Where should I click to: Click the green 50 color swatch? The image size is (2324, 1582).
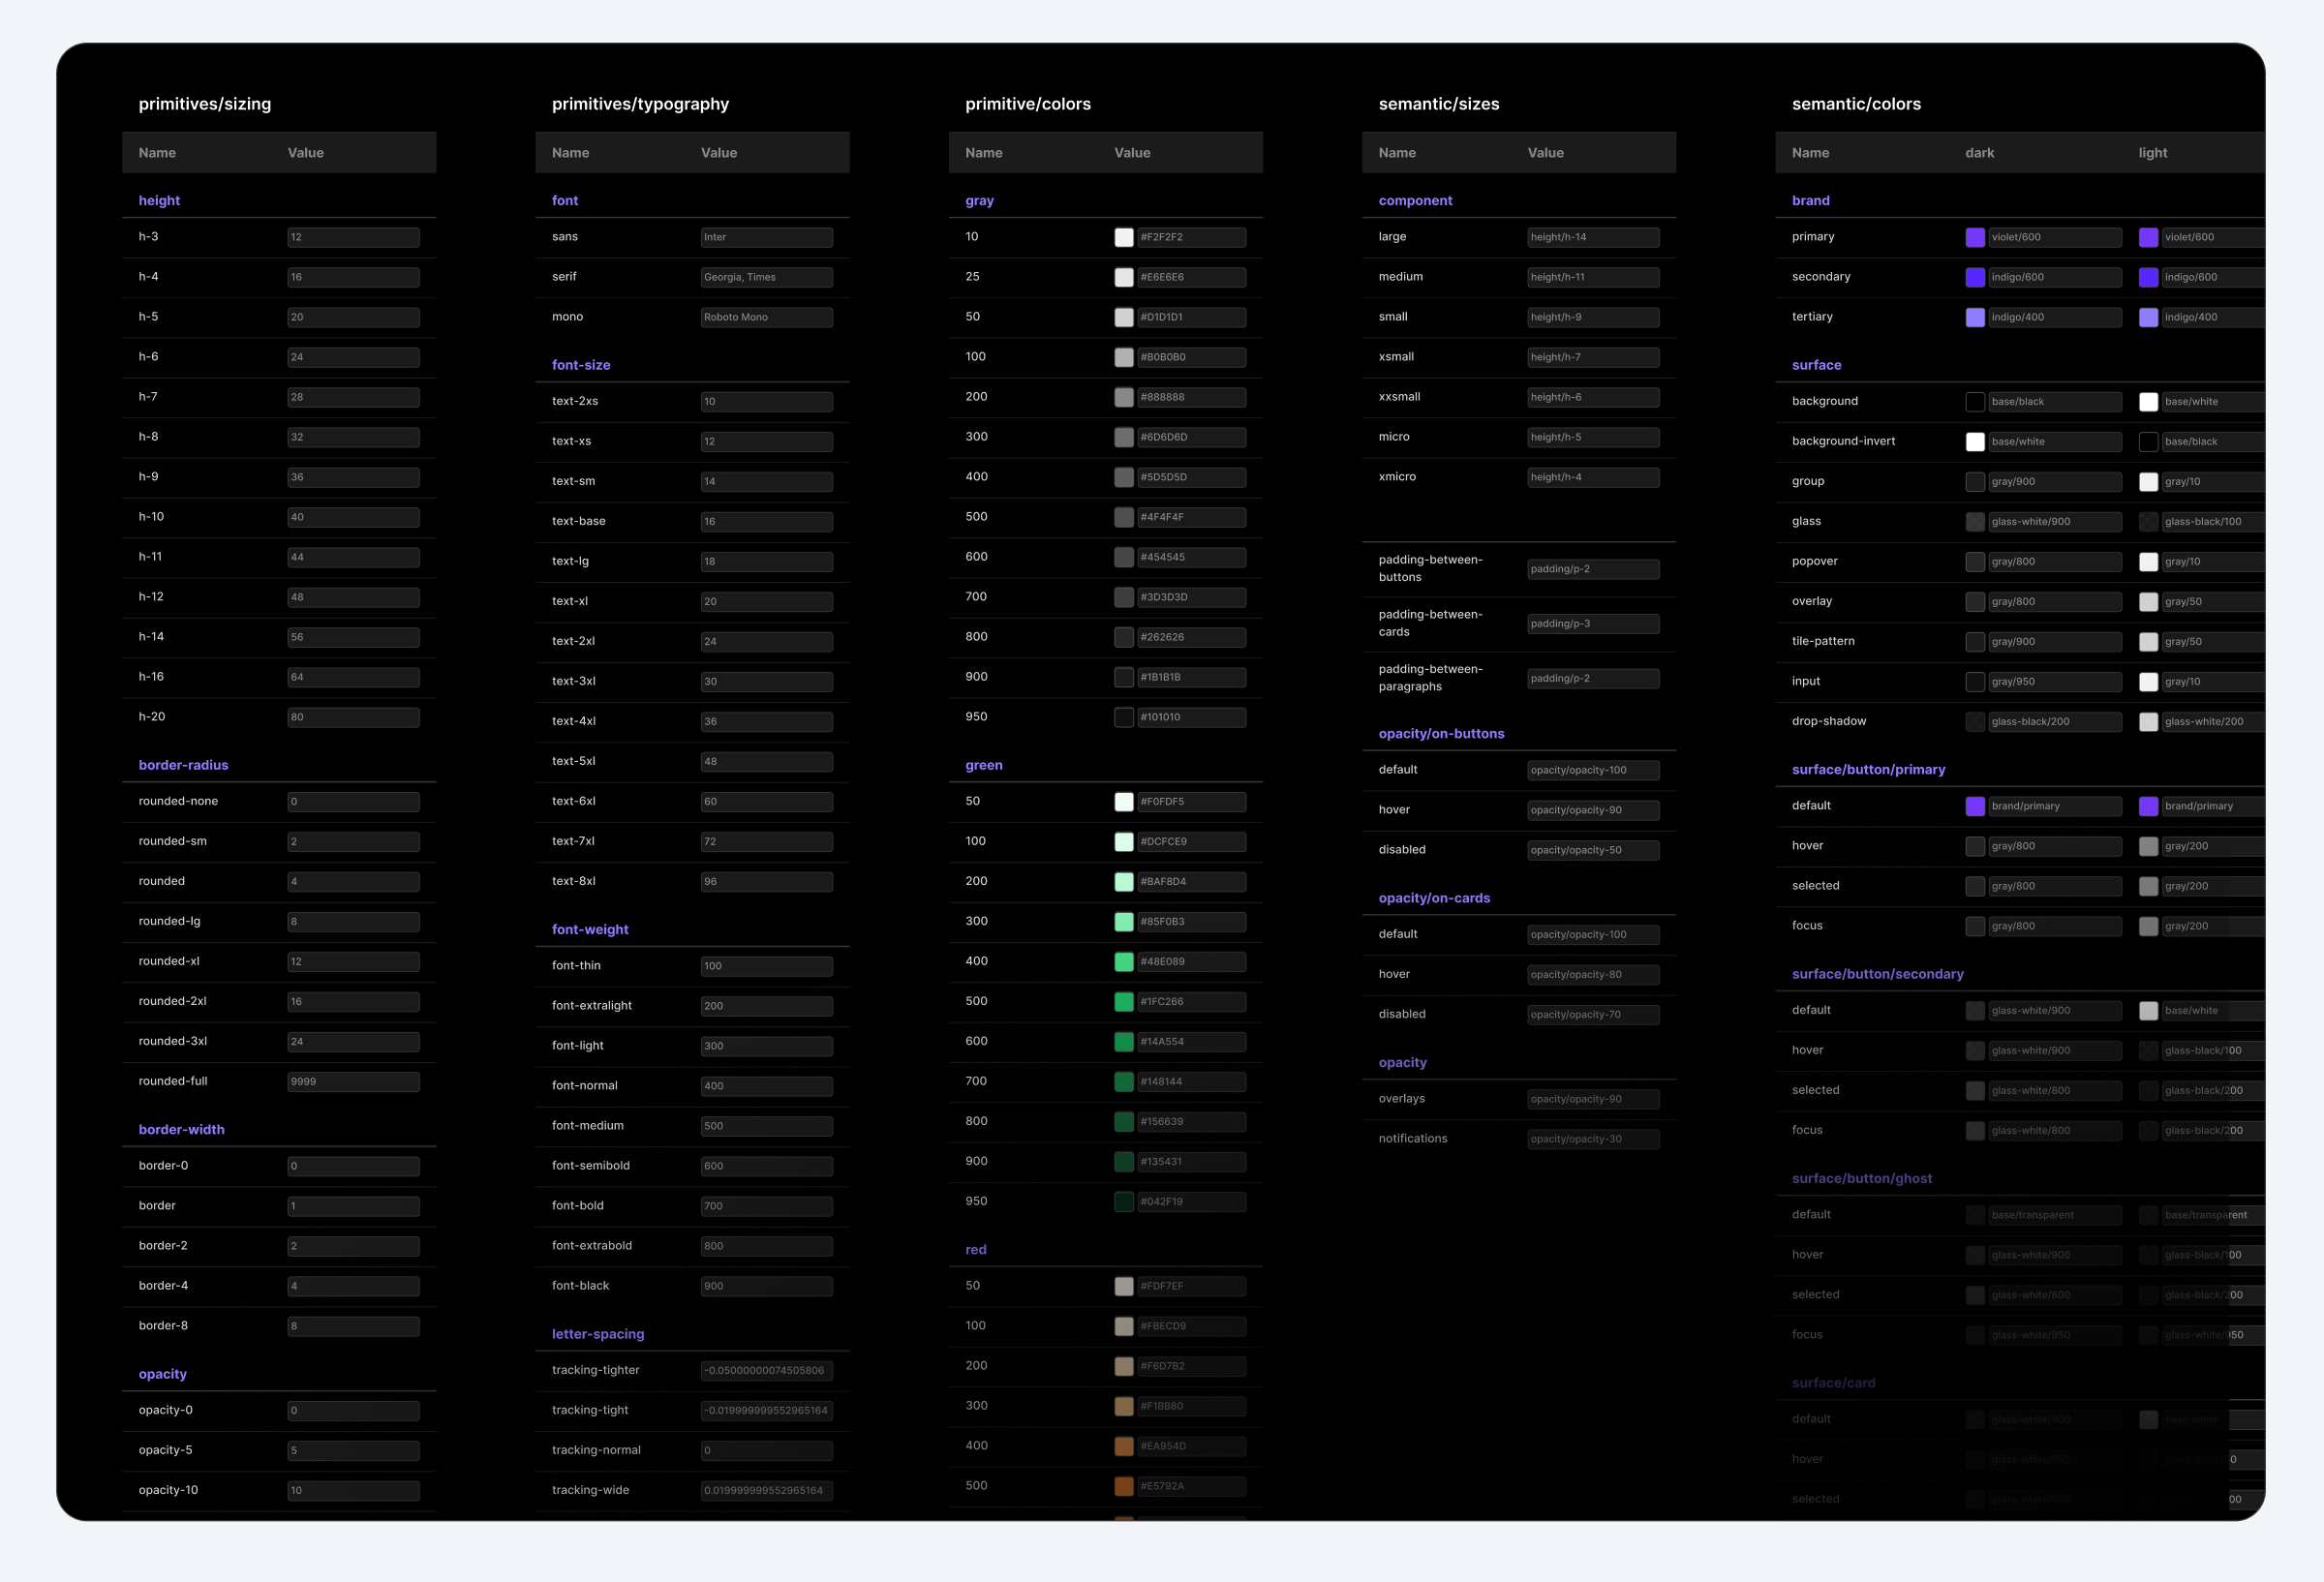click(x=1124, y=801)
